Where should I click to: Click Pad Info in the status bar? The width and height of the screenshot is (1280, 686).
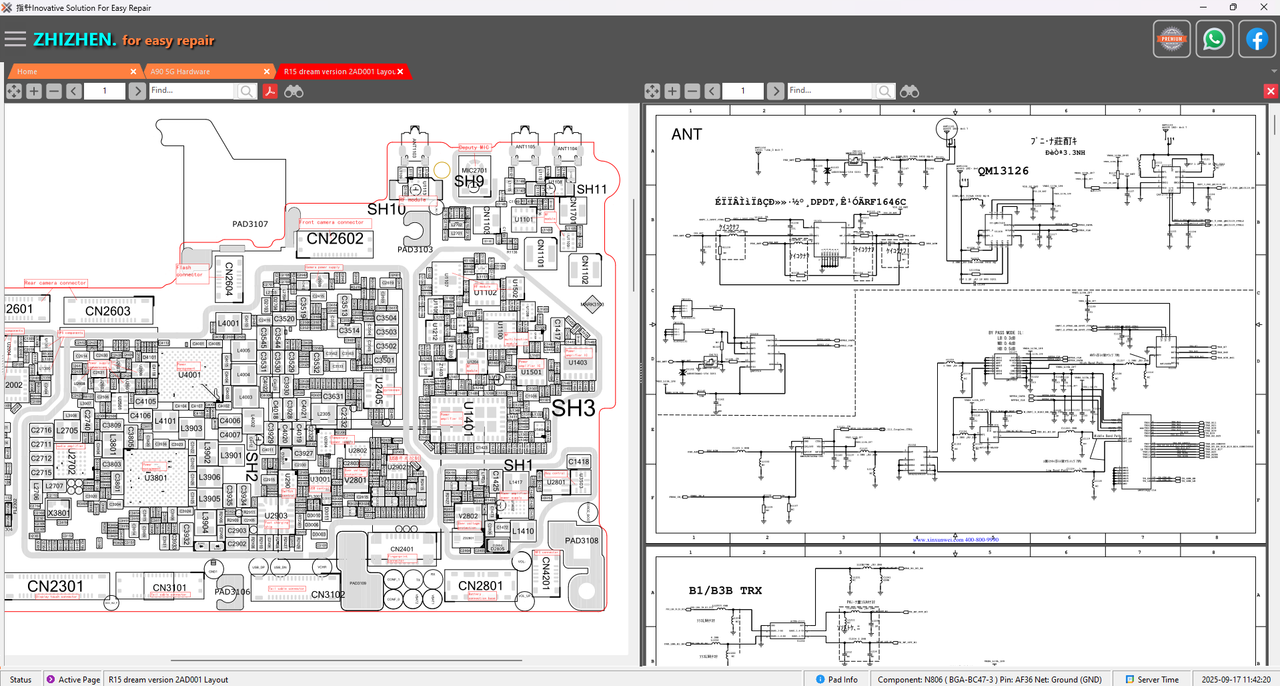(x=836, y=679)
